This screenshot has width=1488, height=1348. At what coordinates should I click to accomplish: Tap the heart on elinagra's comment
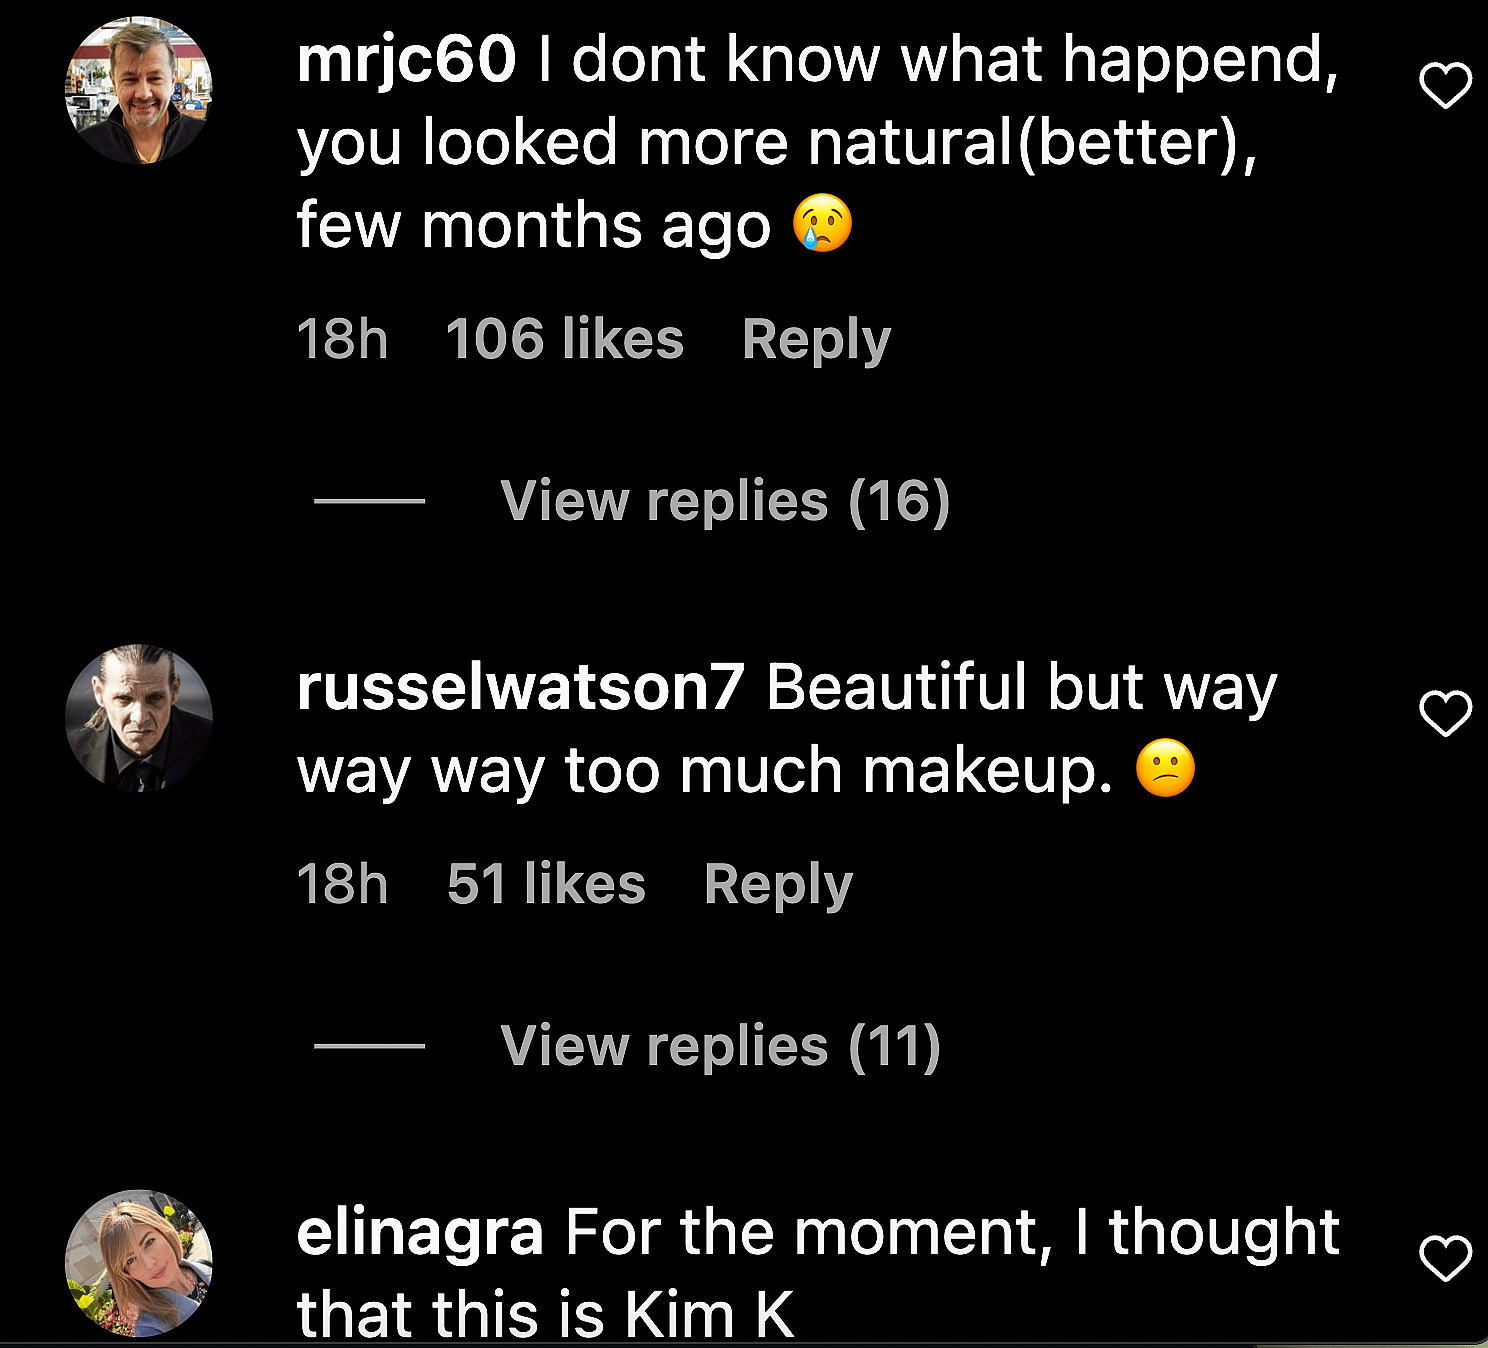[1445, 1258]
